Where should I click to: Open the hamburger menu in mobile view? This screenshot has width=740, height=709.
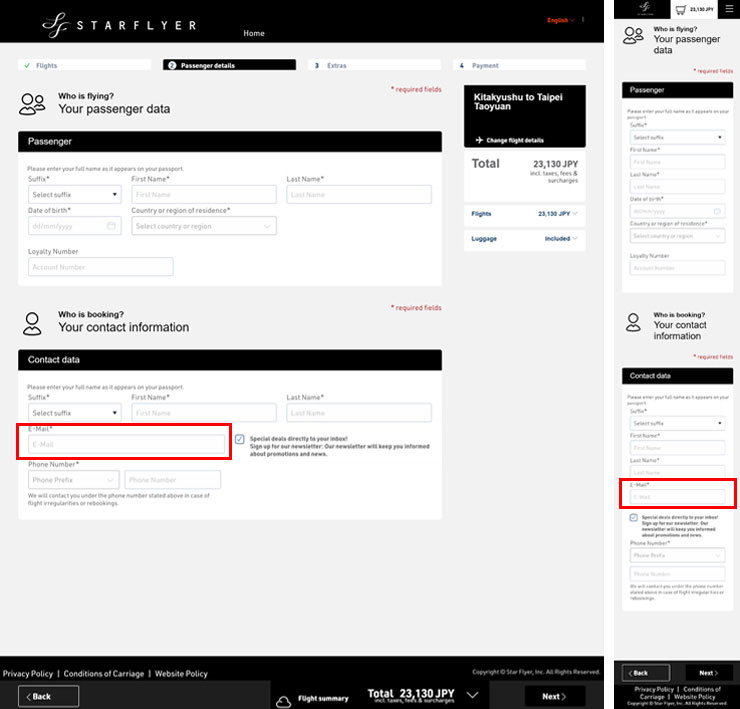coord(726,9)
